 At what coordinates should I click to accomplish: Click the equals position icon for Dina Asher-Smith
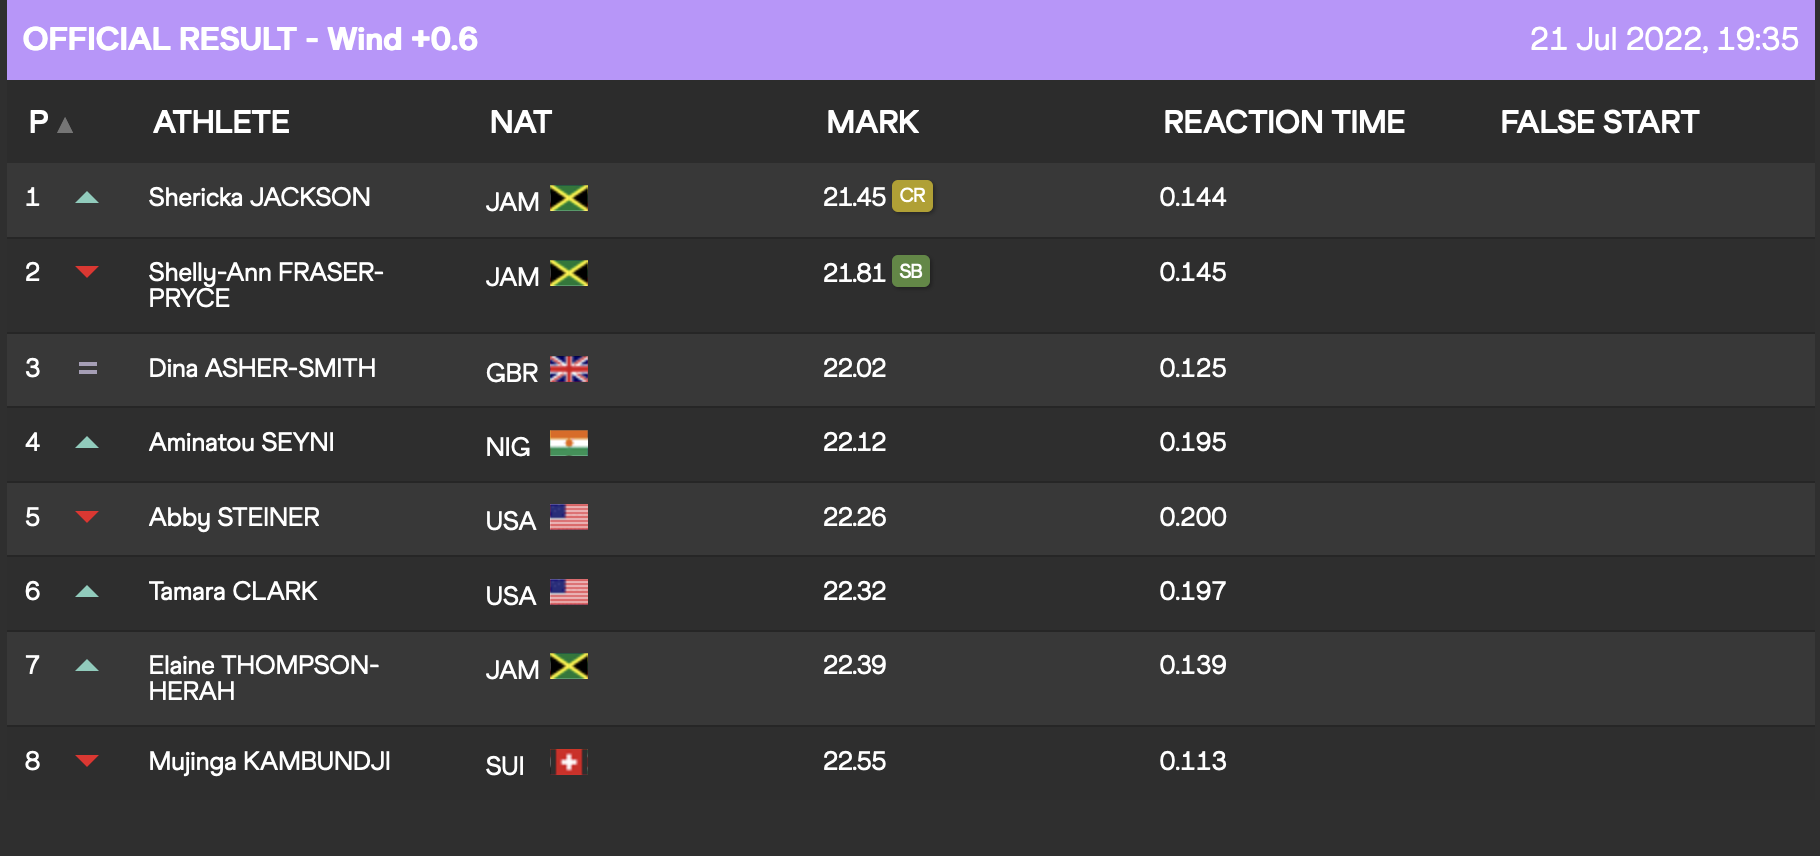click(88, 368)
